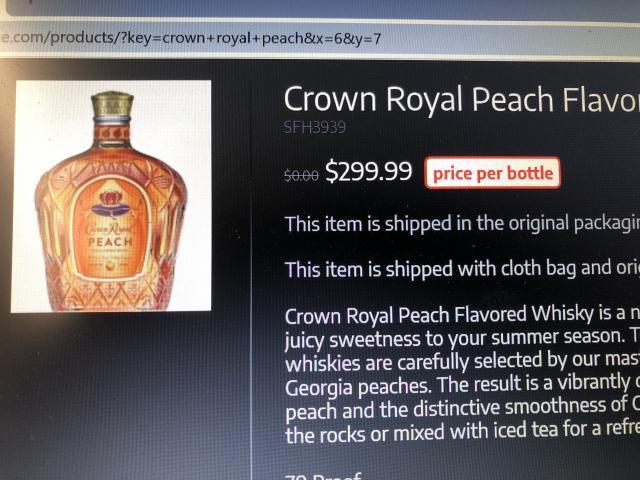Click the red 'price per bottle' badge

492,173
